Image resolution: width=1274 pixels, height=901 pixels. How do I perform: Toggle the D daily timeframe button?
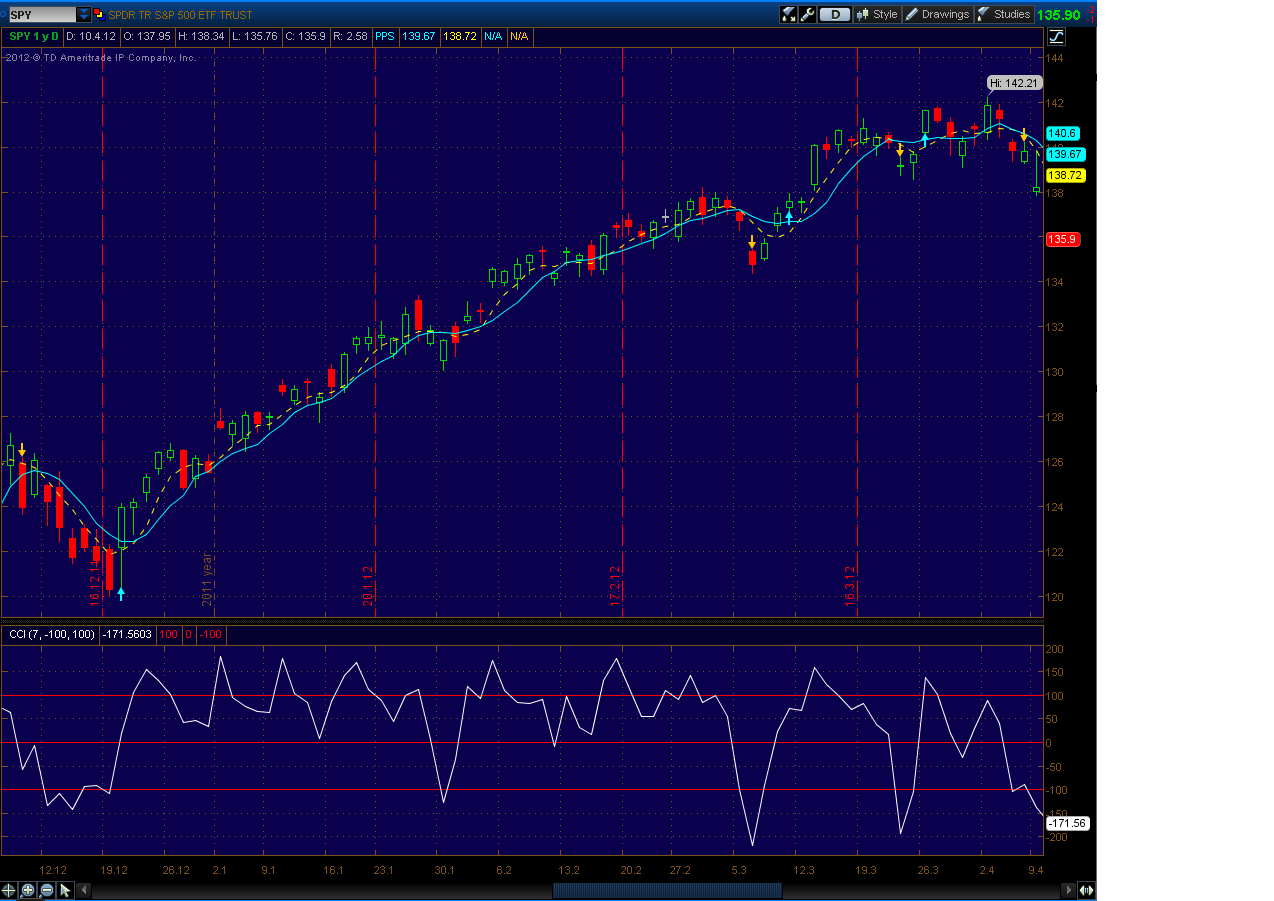pyautogui.click(x=836, y=14)
